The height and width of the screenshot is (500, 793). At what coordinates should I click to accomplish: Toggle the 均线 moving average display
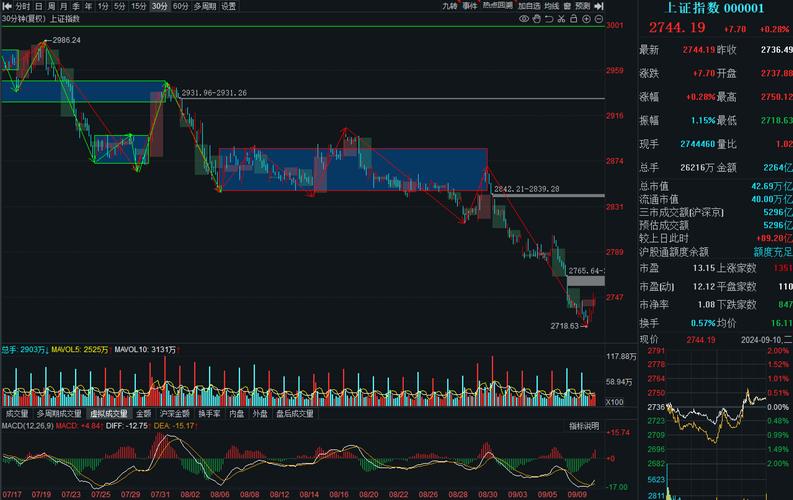[x=551, y=6]
